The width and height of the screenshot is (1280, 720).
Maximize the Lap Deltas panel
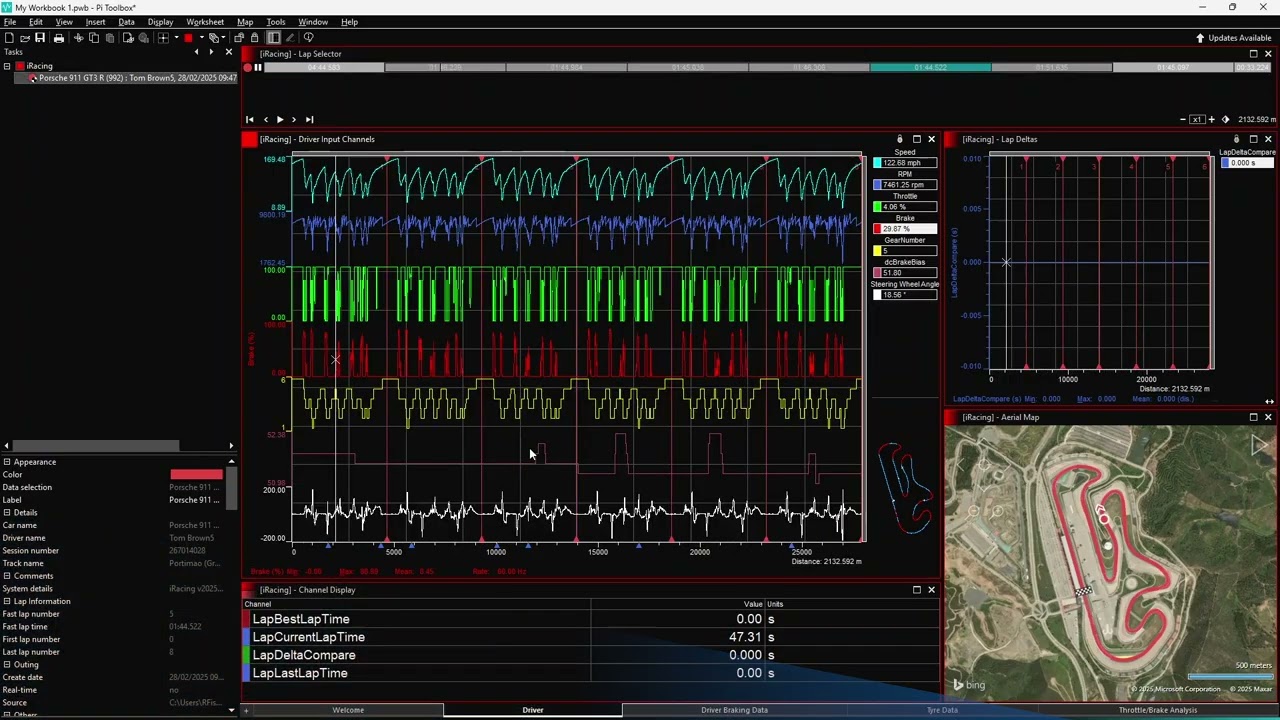[x=1253, y=139]
